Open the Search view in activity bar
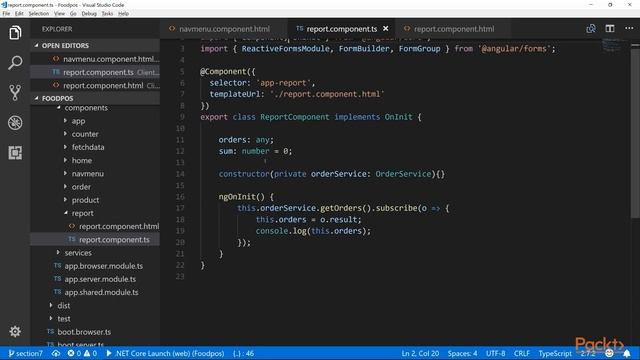Screen dimensions: 640x360 click(15, 63)
